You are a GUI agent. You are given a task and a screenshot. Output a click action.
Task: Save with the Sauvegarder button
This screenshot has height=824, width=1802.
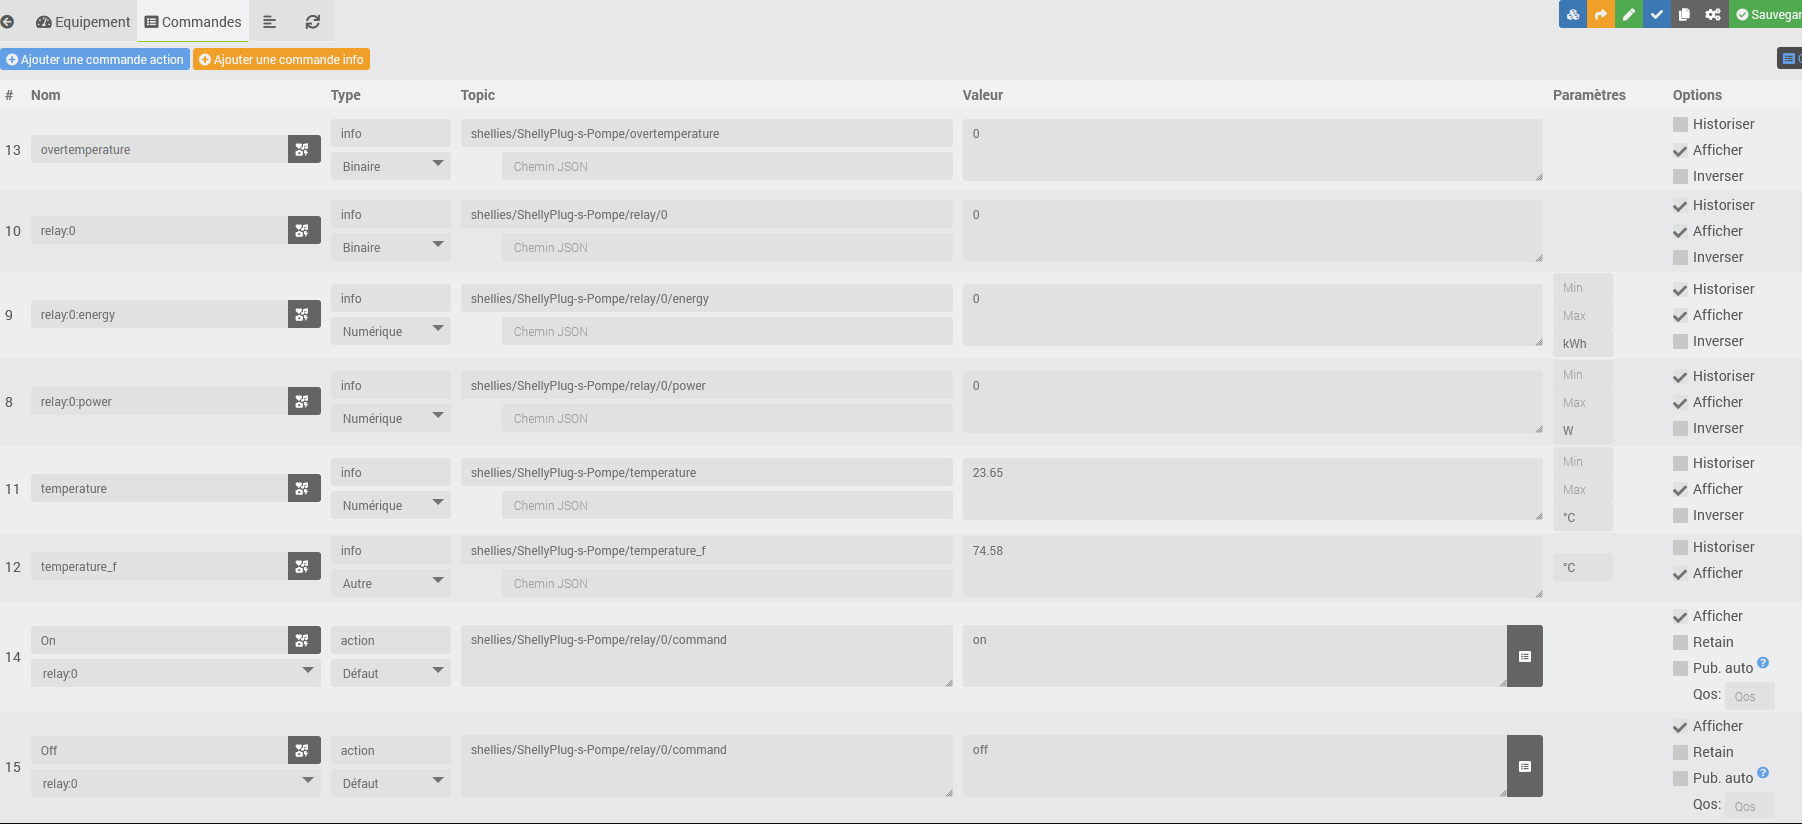[1767, 14]
